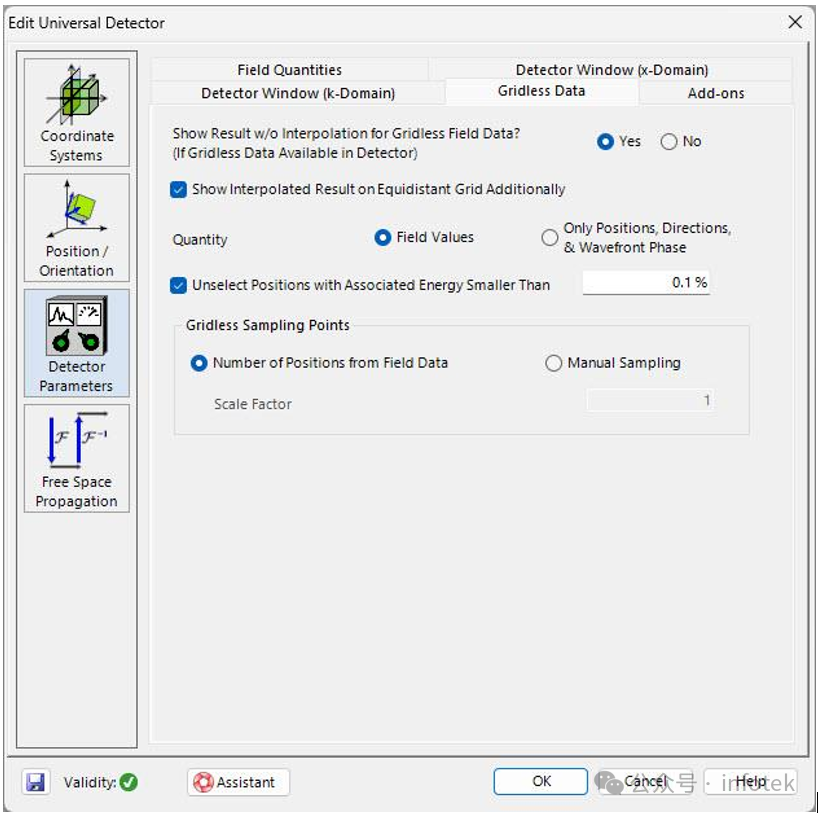821x816 pixels.
Task: Uncheck 'Unselect Positions with Associated Energy Smaller Than'
Action: [179, 285]
